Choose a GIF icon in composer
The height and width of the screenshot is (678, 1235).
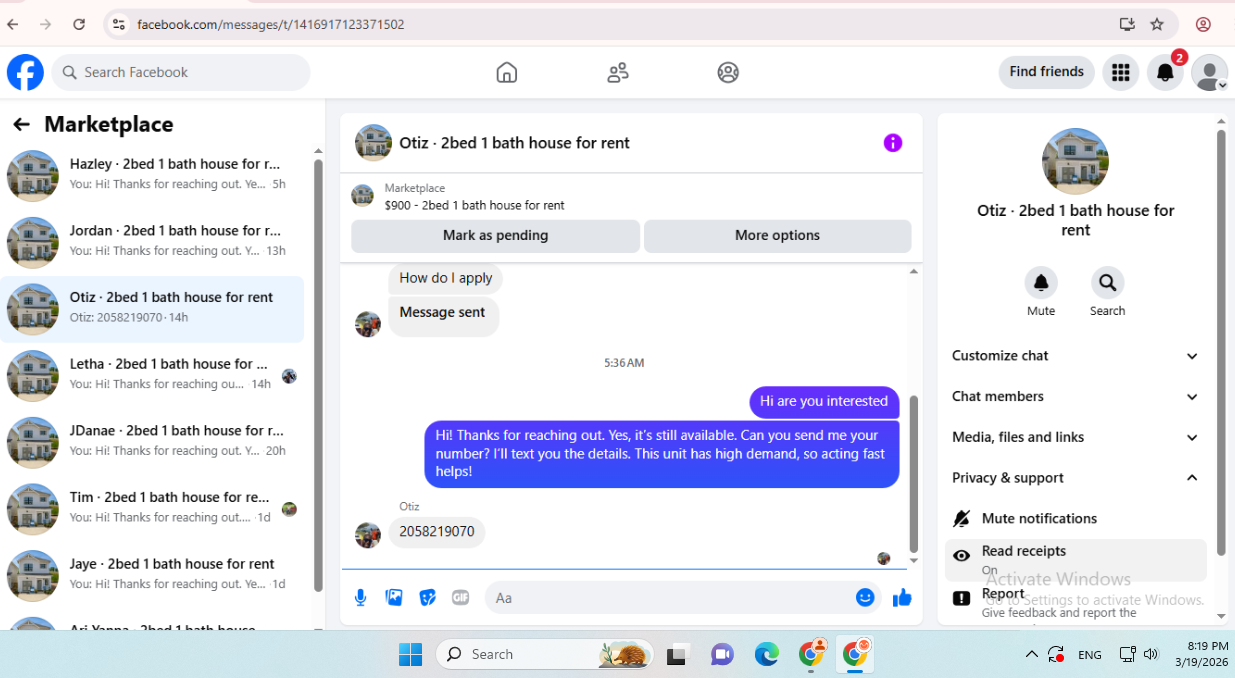[x=460, y=598]
